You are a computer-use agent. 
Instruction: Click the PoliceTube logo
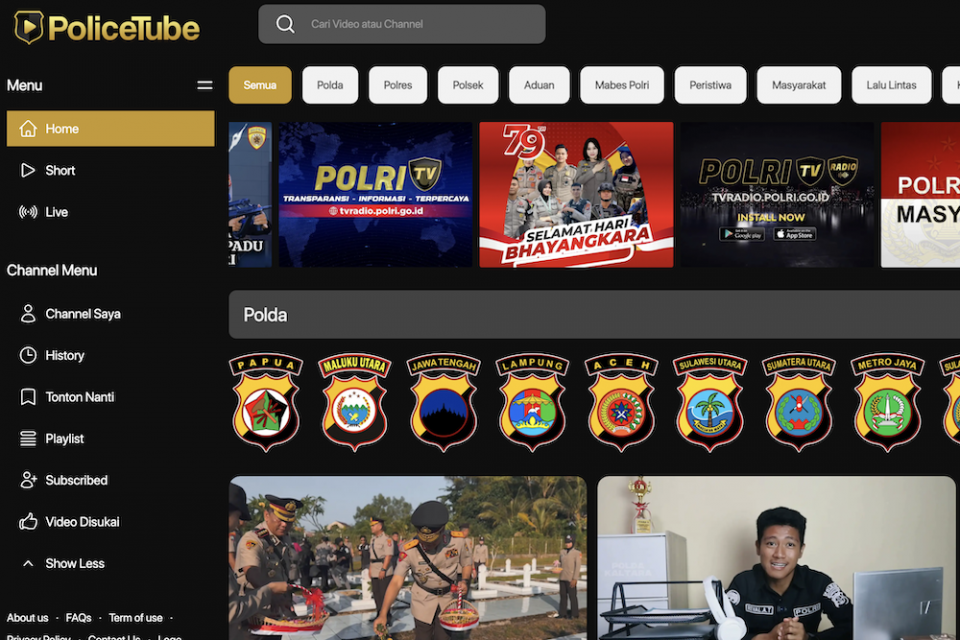pyautogui.click(x=107, y=27)
